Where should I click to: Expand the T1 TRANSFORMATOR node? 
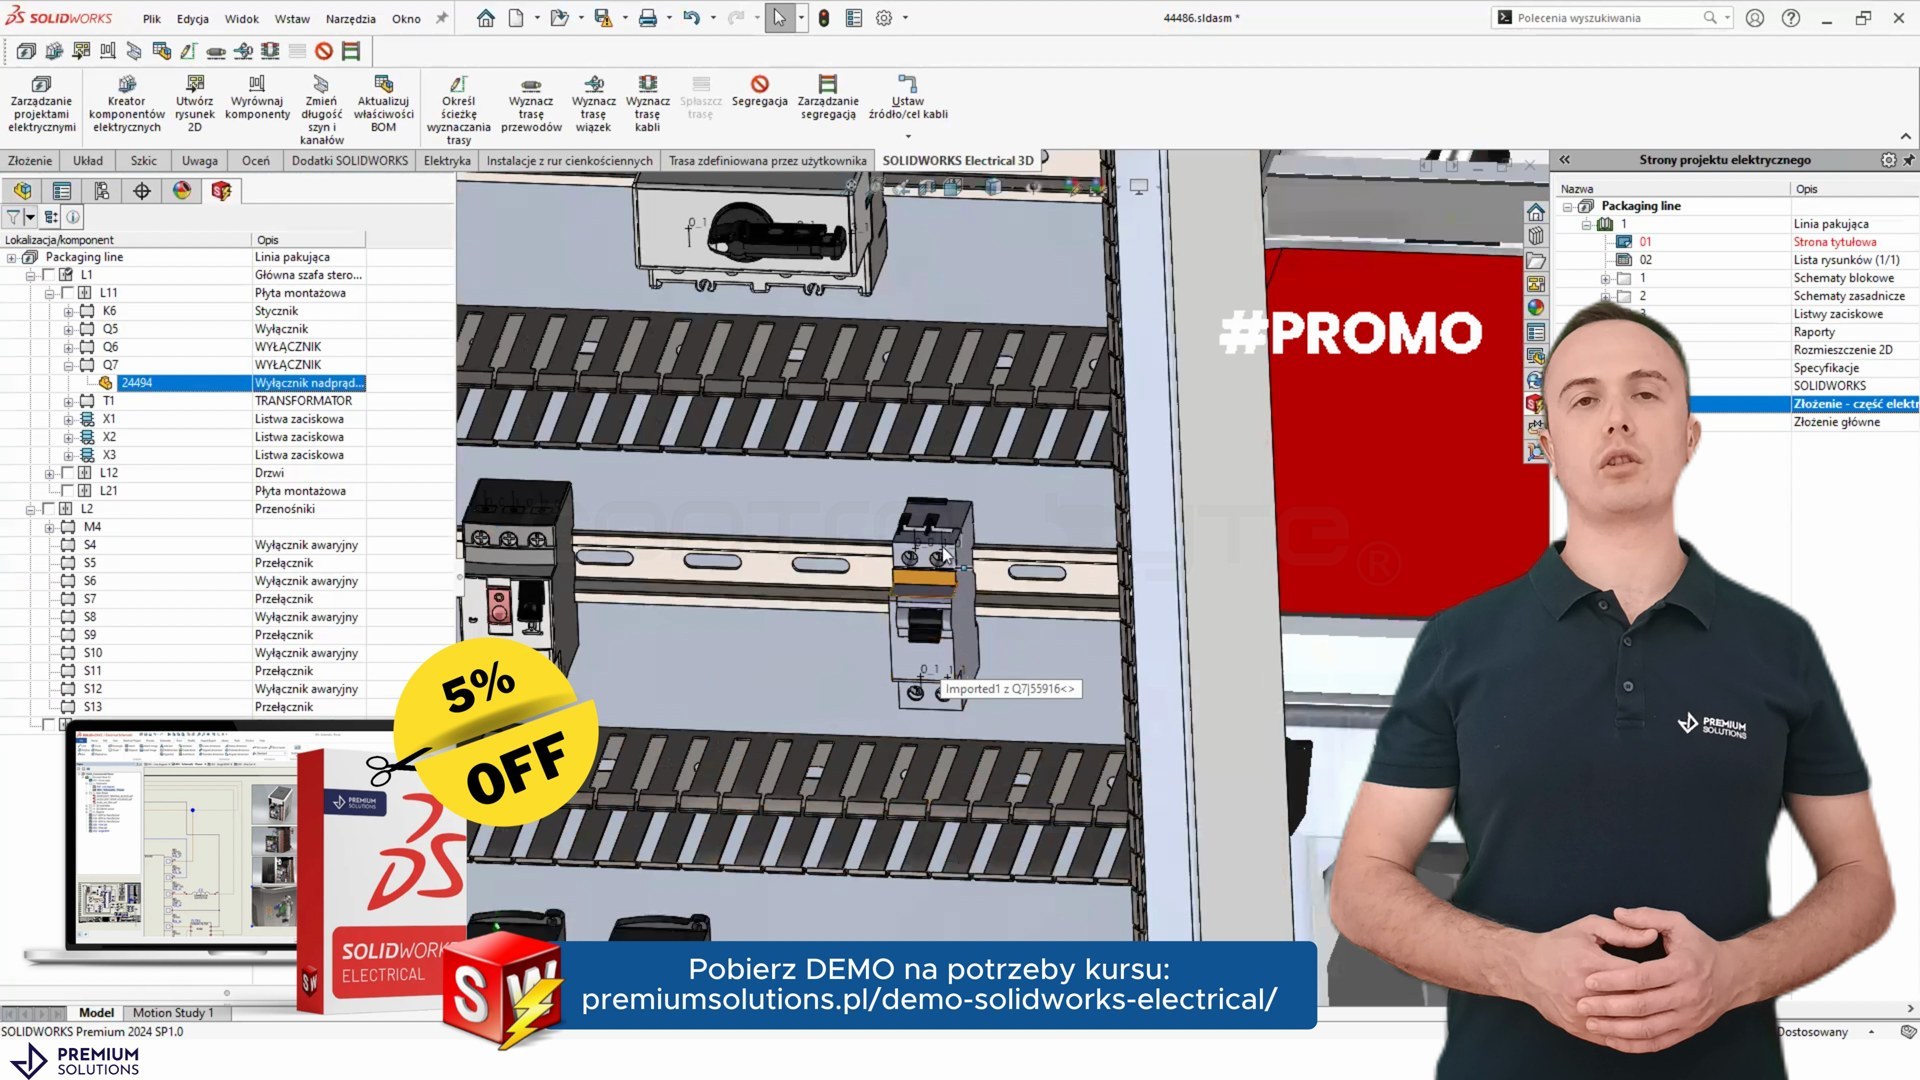68,401
